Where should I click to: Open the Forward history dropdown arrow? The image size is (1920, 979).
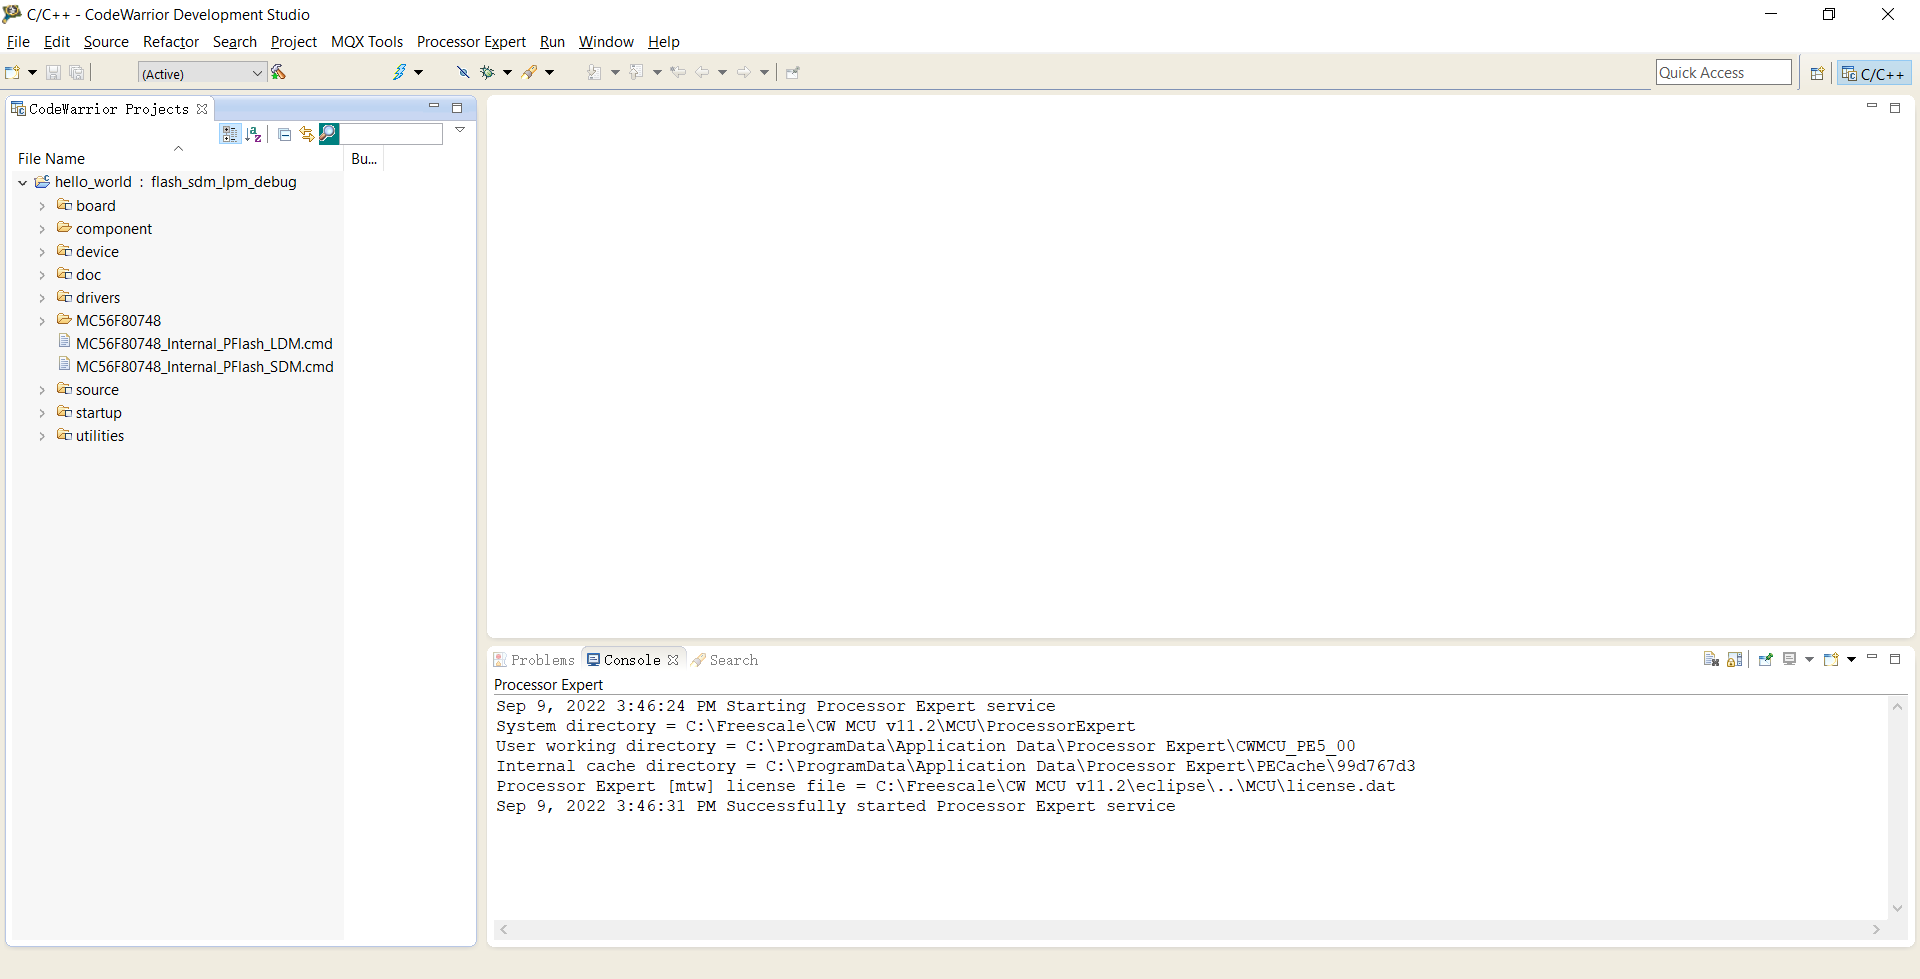[764, 72]
